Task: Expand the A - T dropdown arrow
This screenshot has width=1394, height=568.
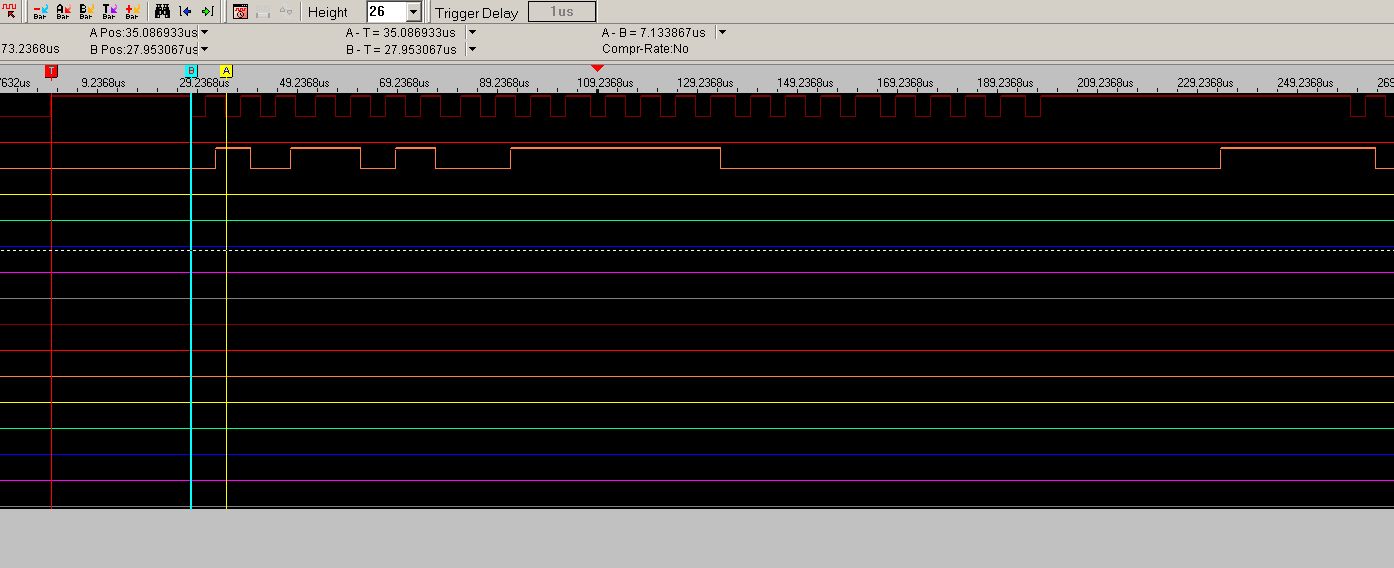Action: coord(472,32)
